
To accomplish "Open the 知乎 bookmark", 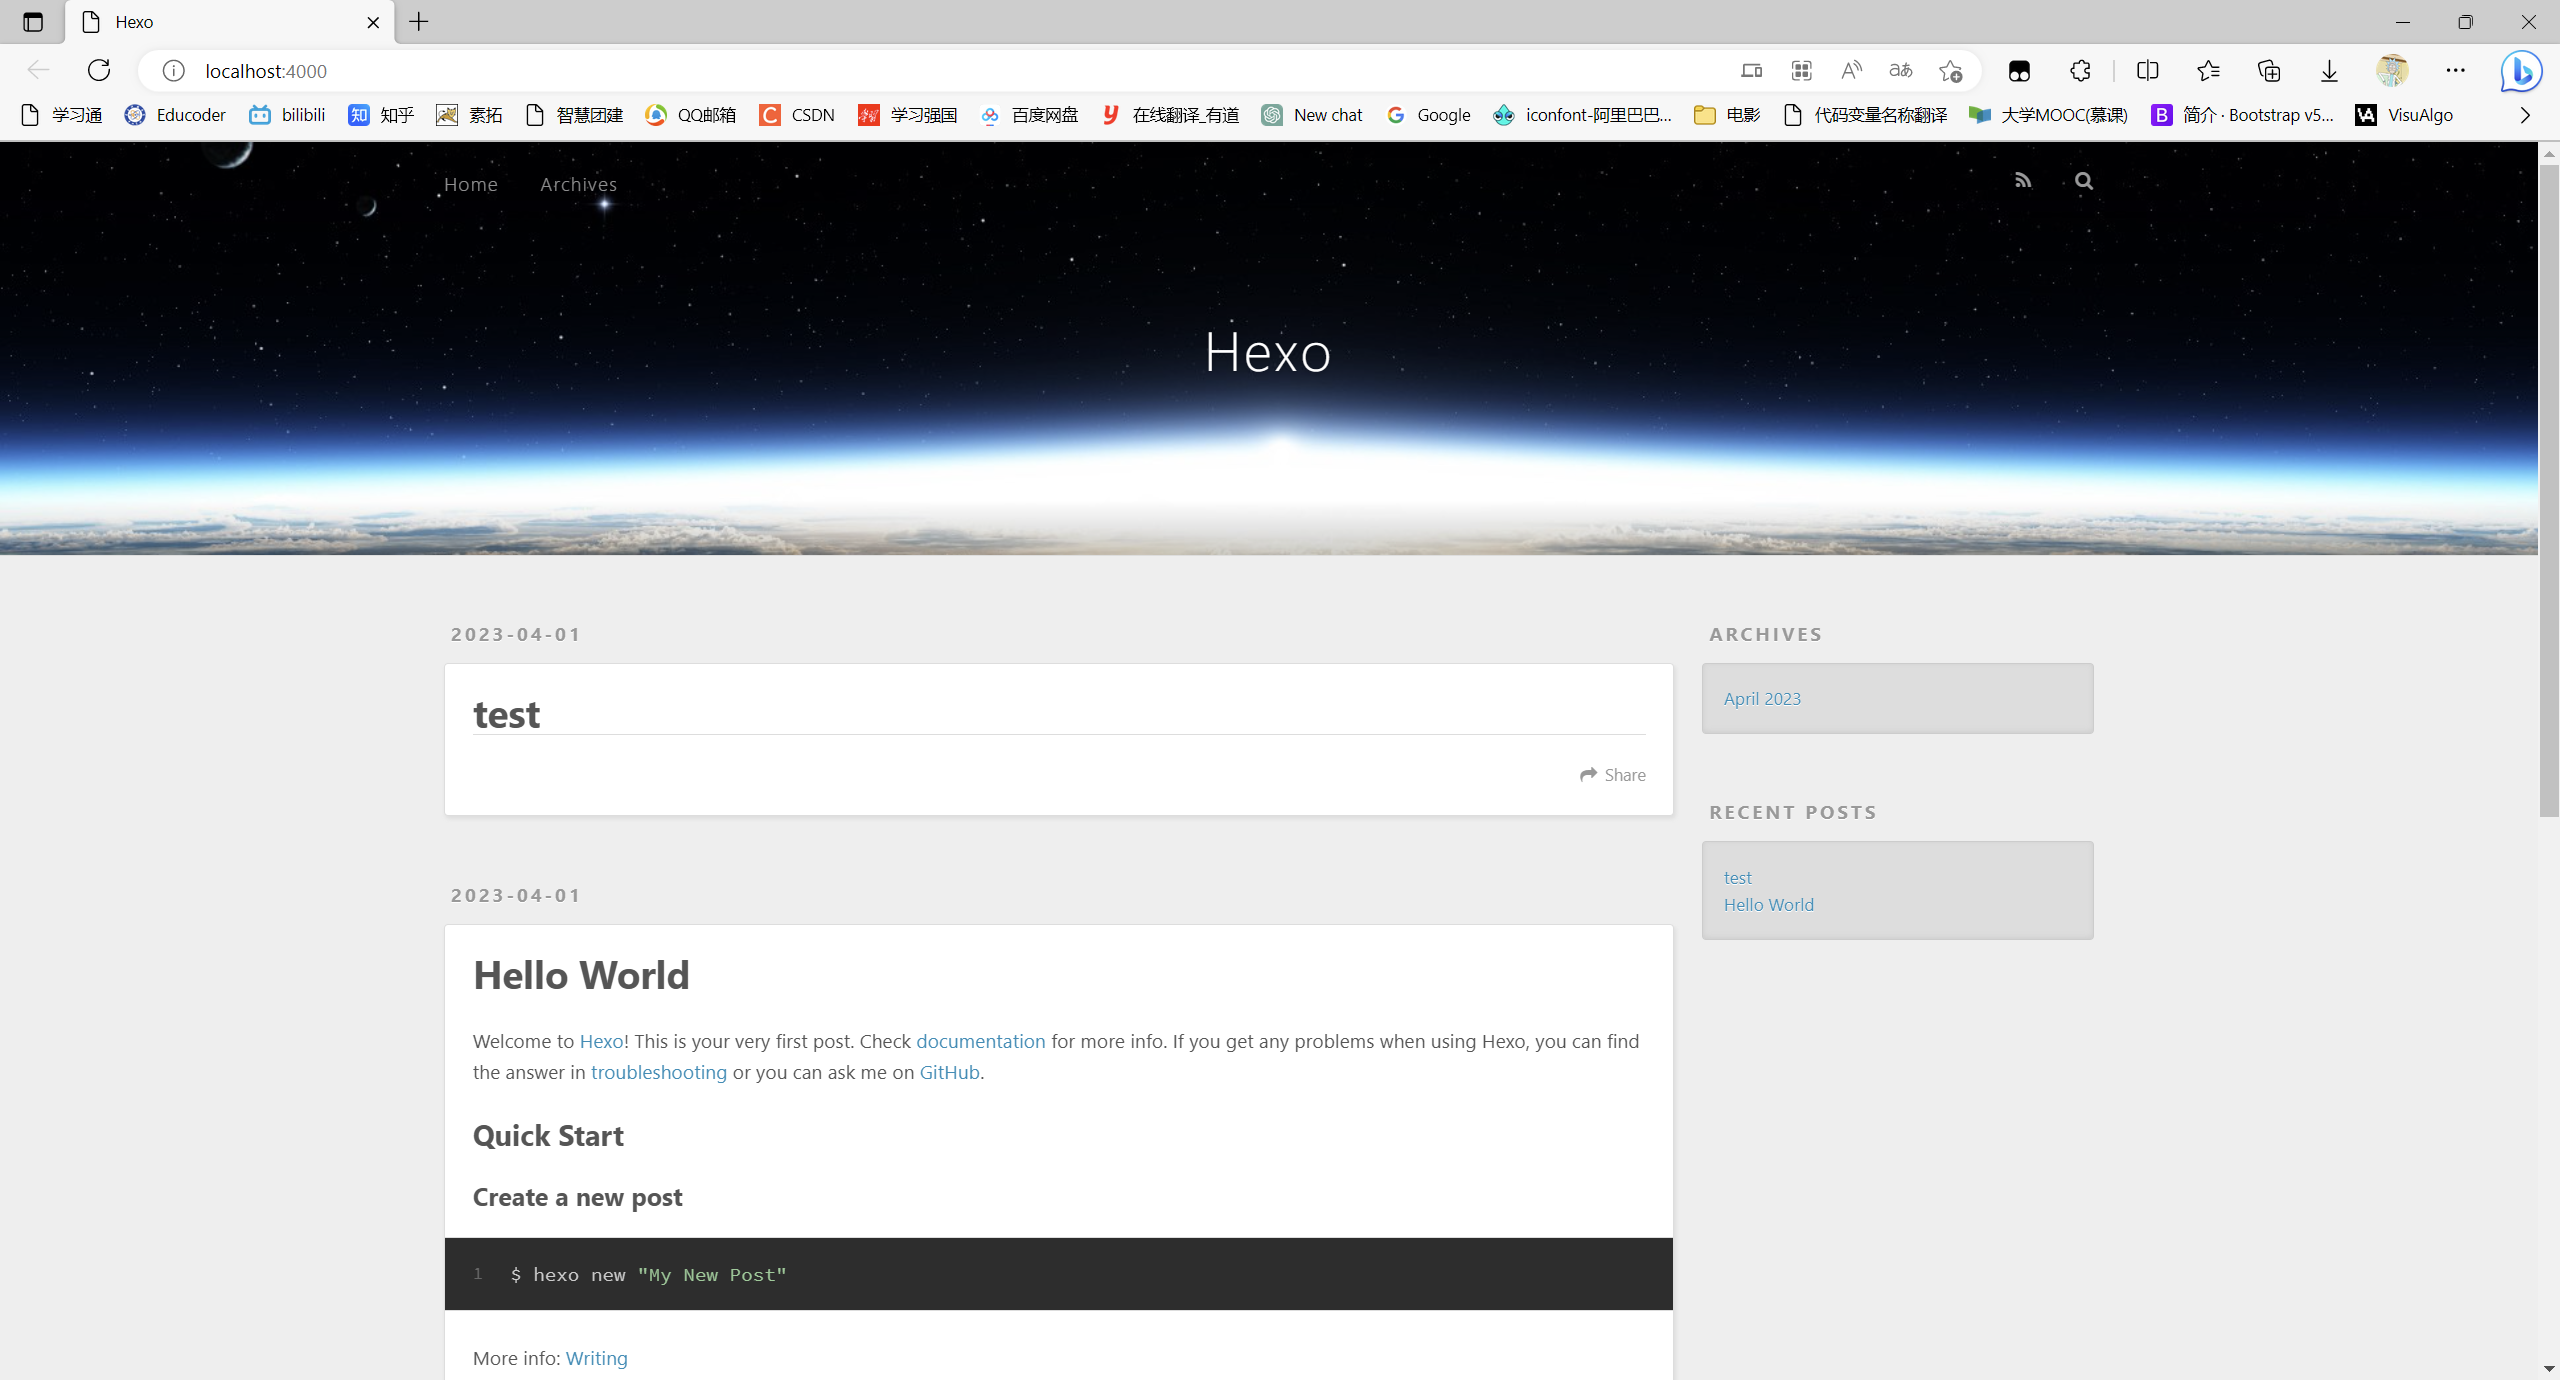I will click(x=381, y=115).
